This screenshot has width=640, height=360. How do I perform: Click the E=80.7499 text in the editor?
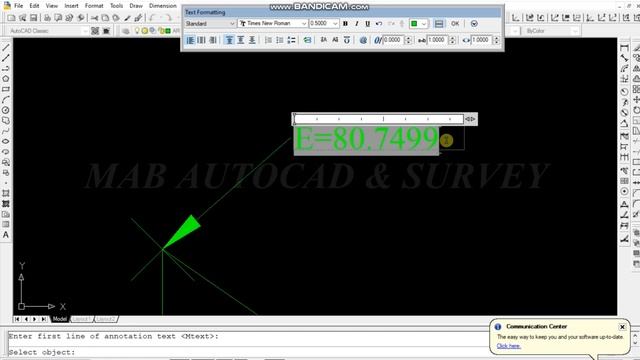(x=366, y=139)
